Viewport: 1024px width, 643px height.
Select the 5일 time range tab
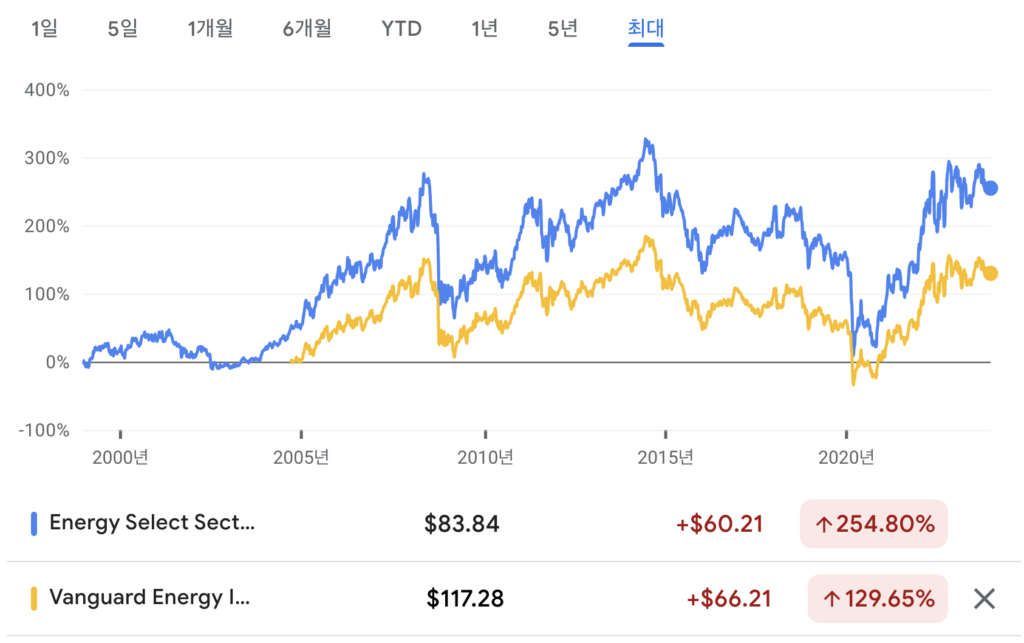tap(123, 28)
